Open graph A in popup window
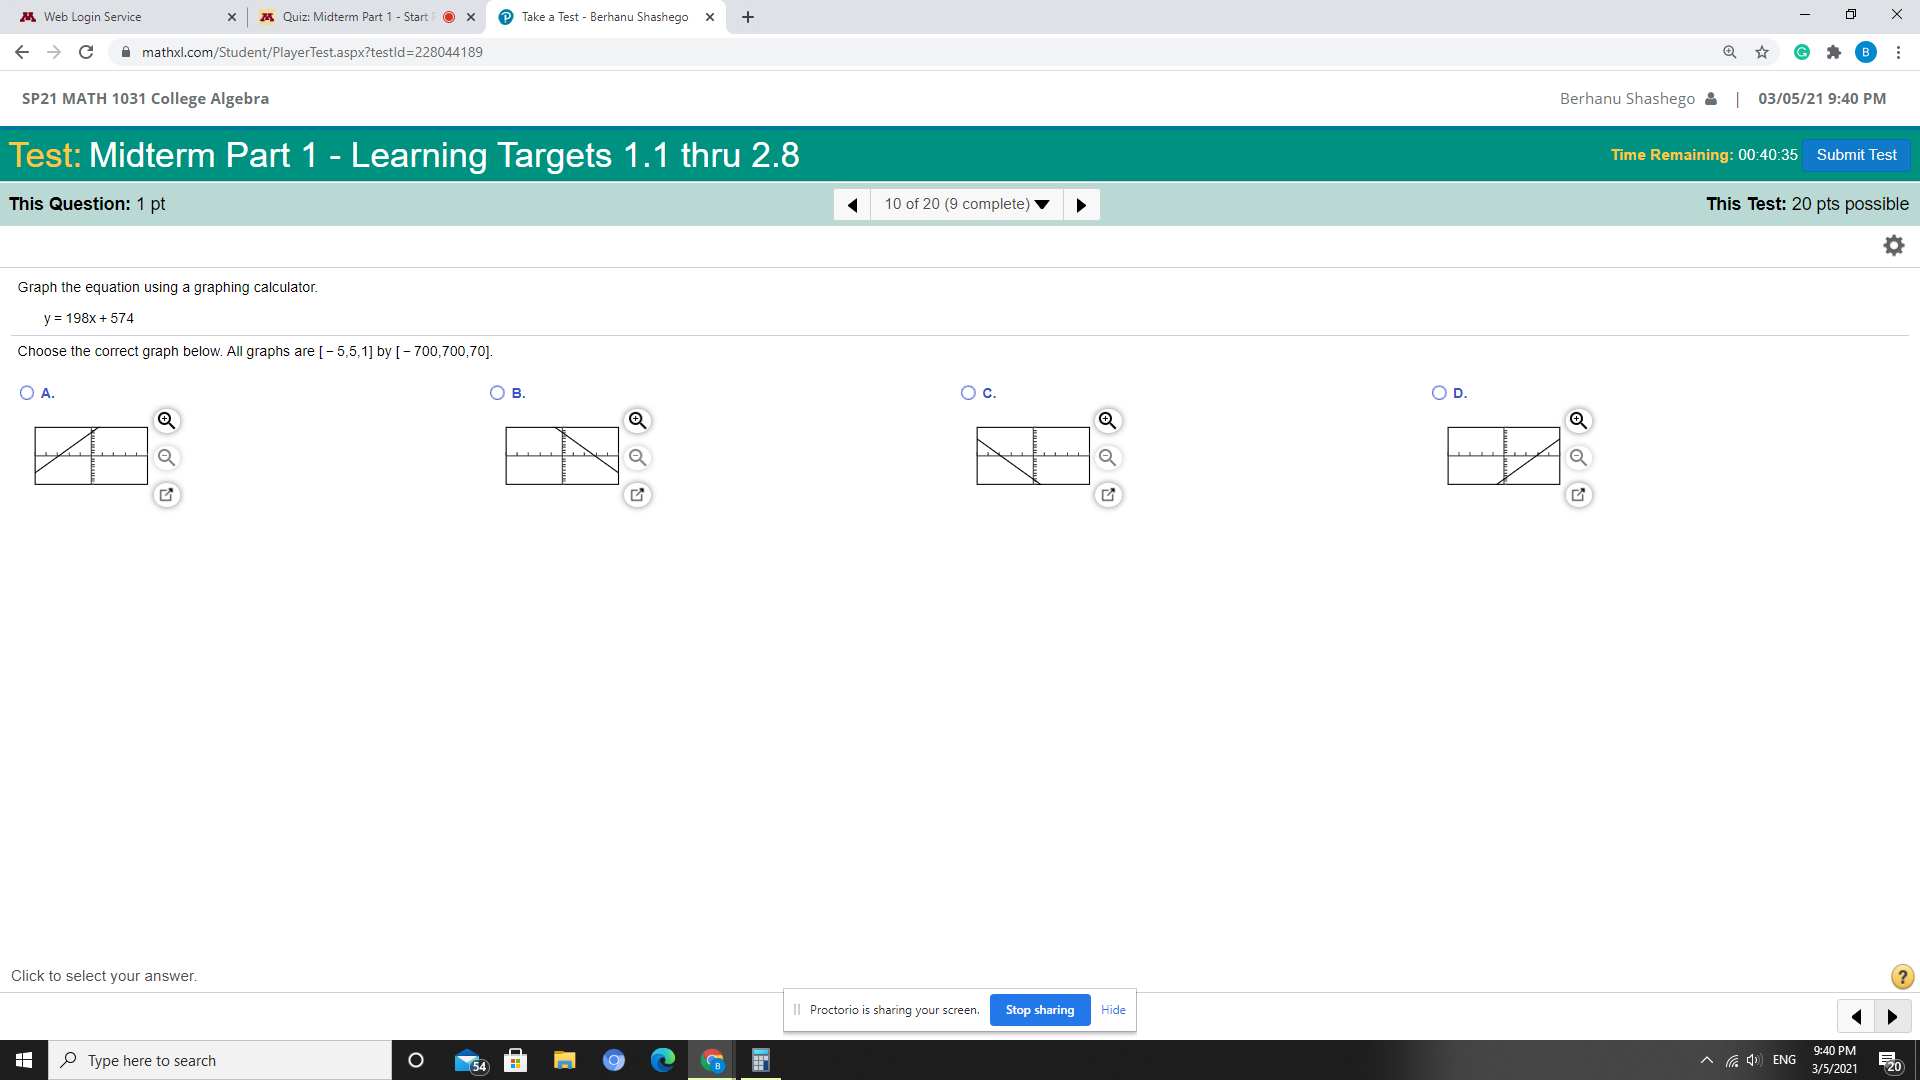The image size is (1920, 1080). point(167,495)
